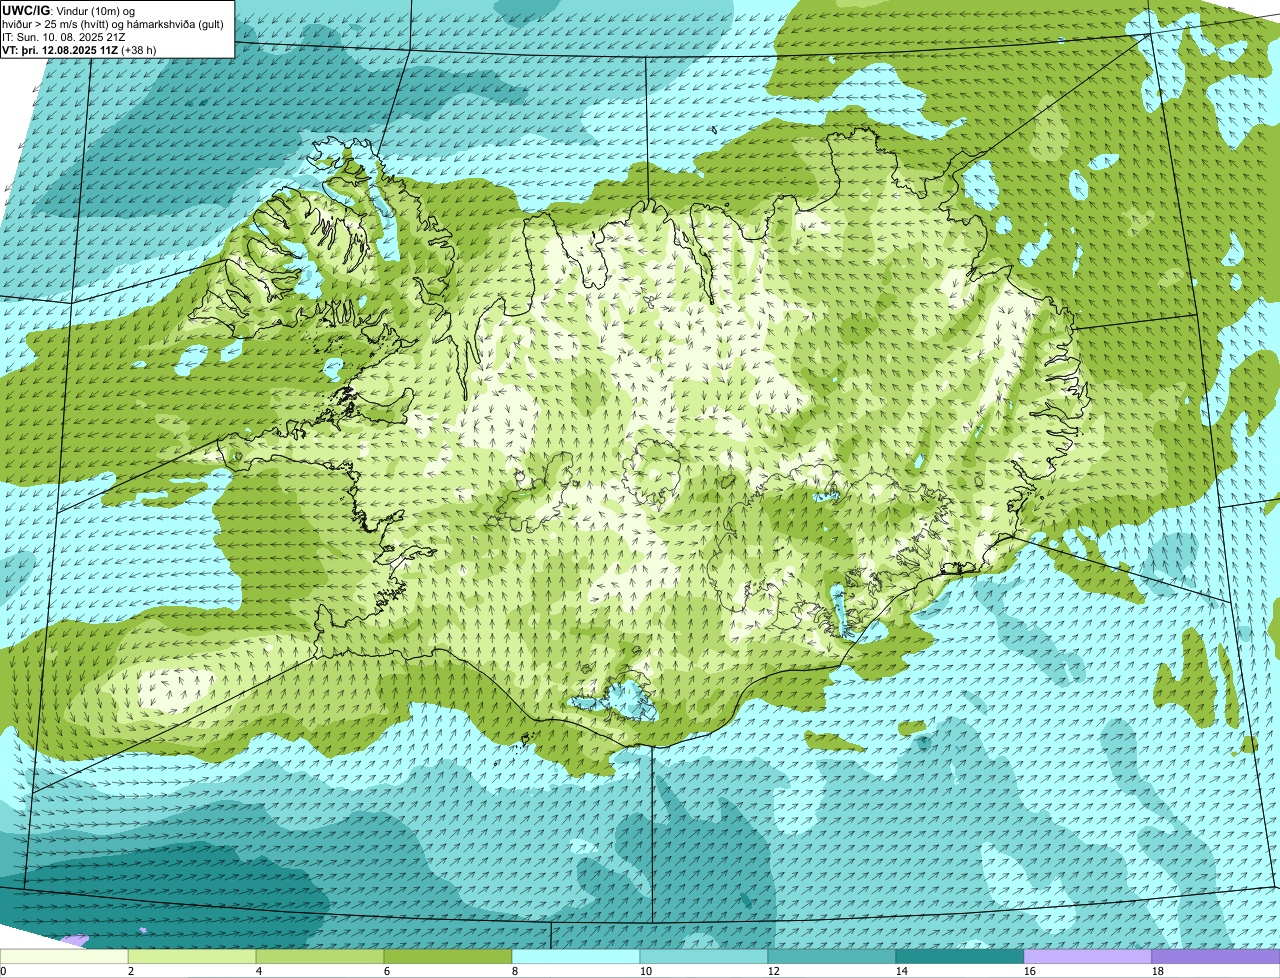Viewport: 1280px width, 978px height.
Task: Select the 6–8 m/s olive green legend swatch
Action: pyautogui.click(x=448, y=957)
